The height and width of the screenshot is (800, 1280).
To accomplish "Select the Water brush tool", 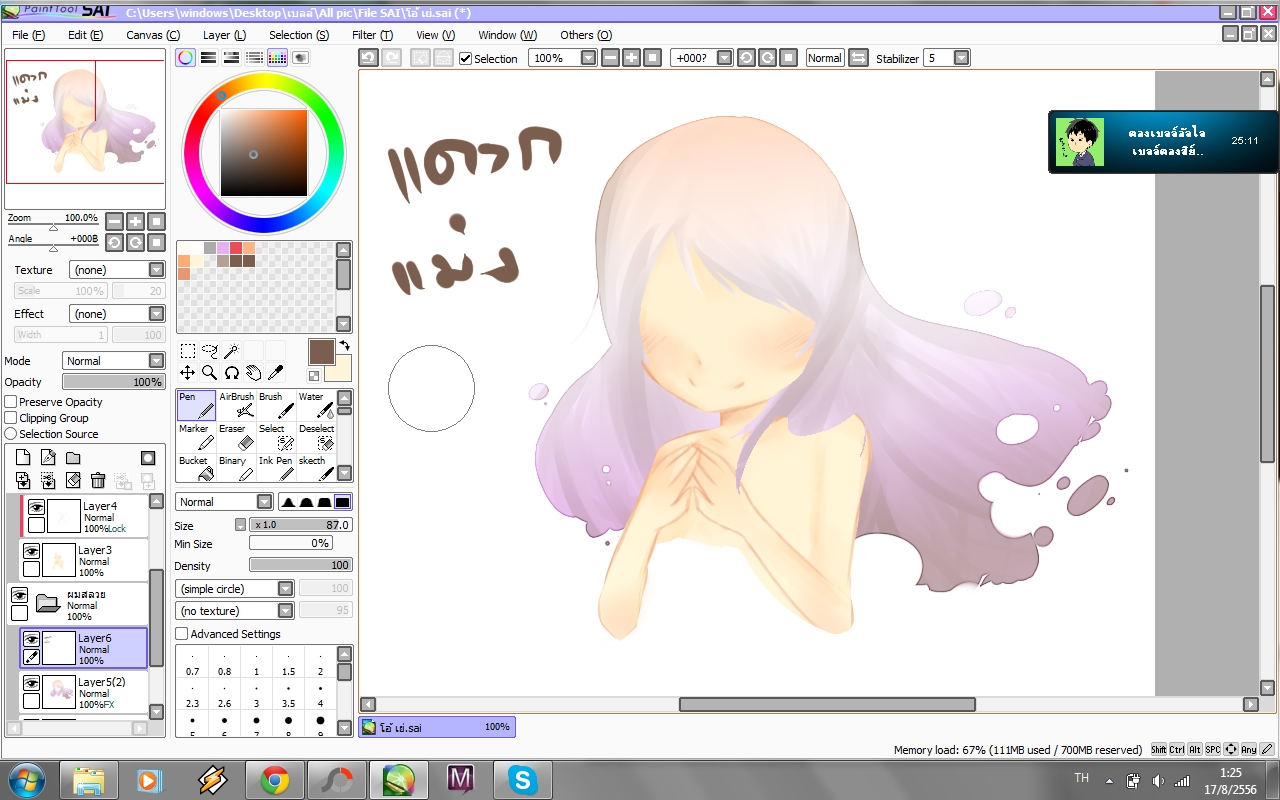I will (316, 405).
